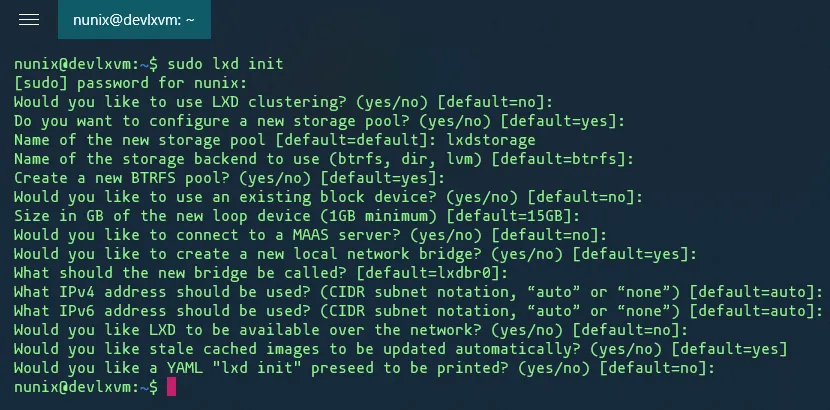Click the local network bridge question line

(355, 252)
